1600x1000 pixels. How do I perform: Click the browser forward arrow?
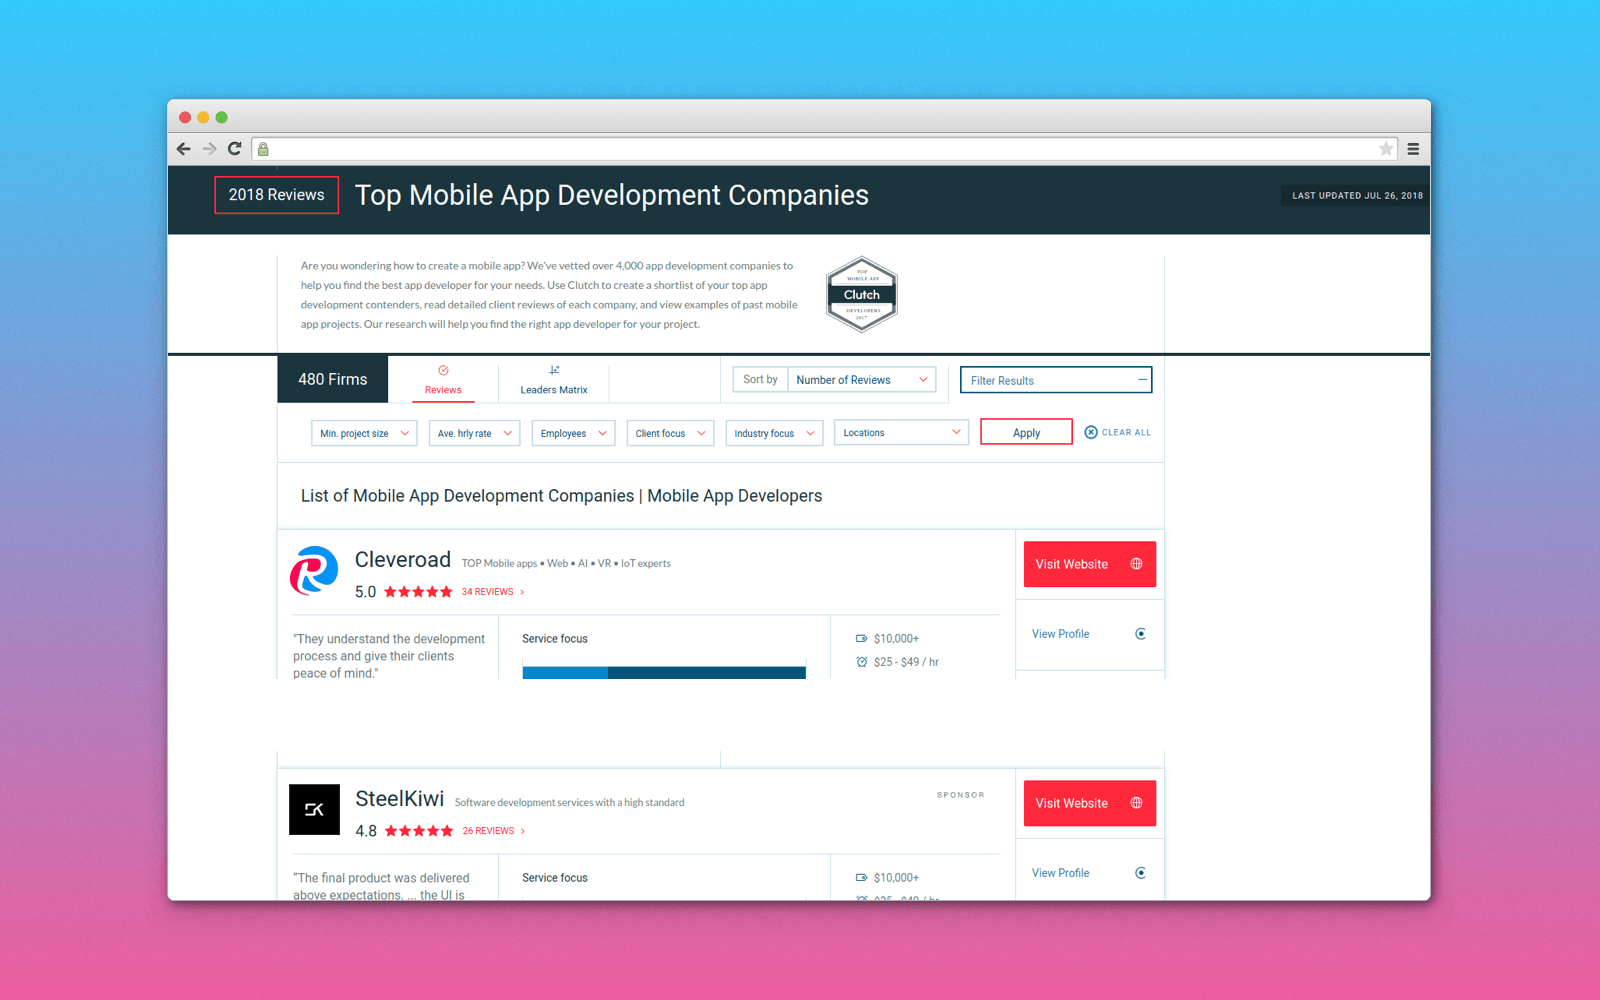pyautogui.click(x=210, y=149)
